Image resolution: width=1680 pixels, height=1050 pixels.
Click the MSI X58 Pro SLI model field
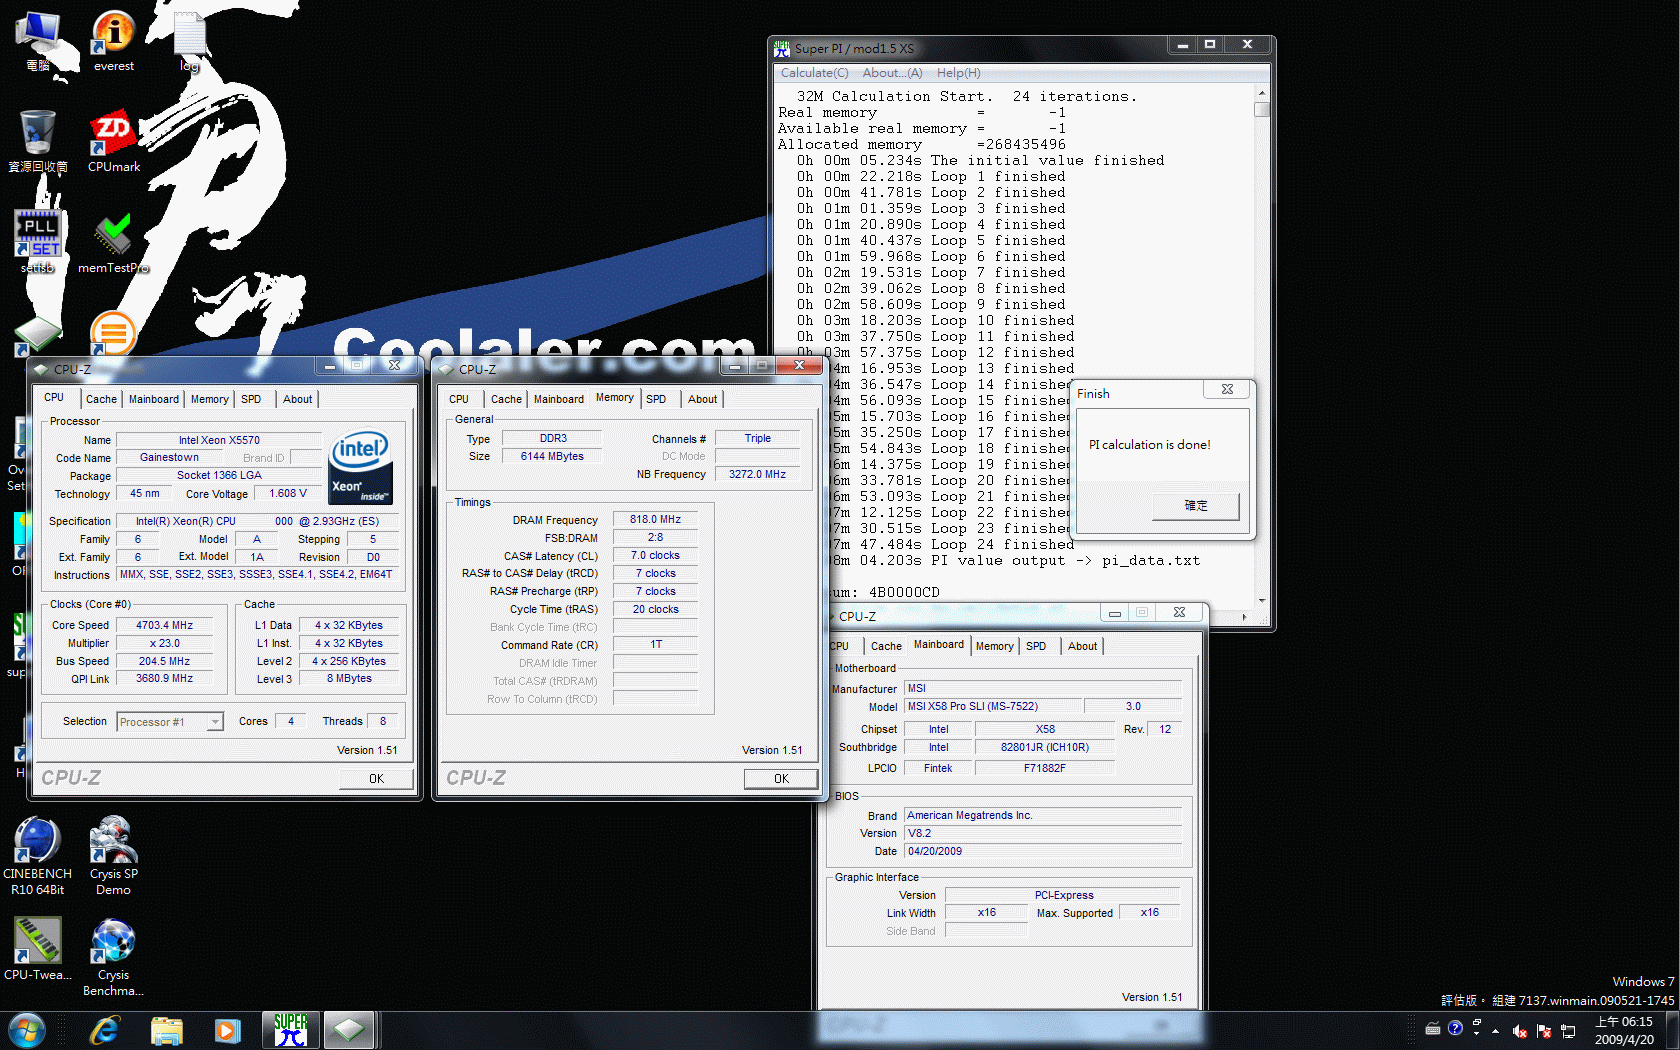tap(993, 706)
